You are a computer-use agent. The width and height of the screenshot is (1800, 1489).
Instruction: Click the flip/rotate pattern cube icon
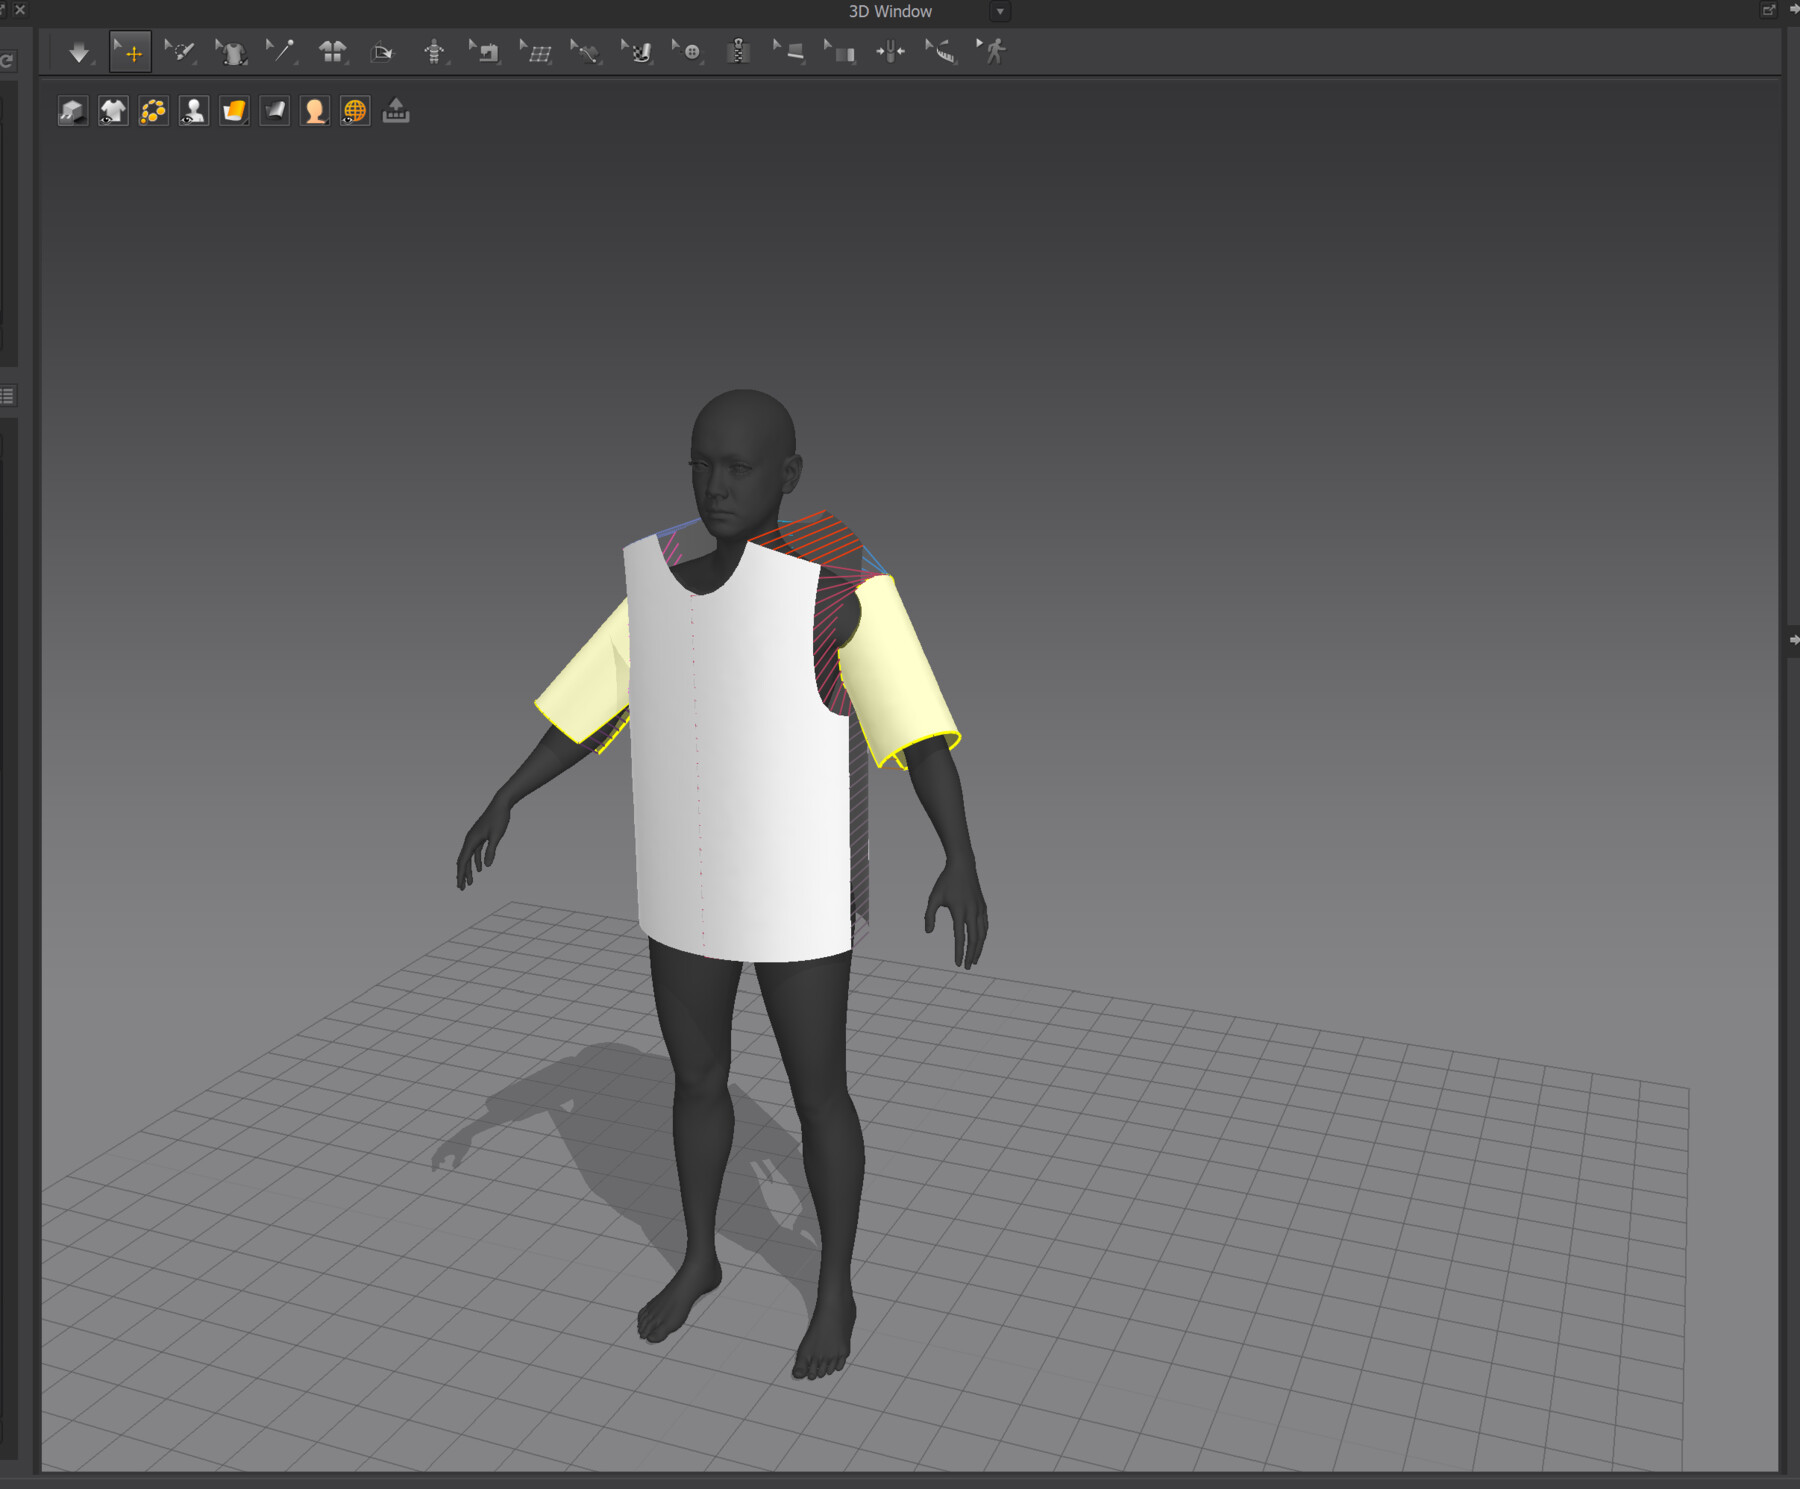(x=383, y=52)
